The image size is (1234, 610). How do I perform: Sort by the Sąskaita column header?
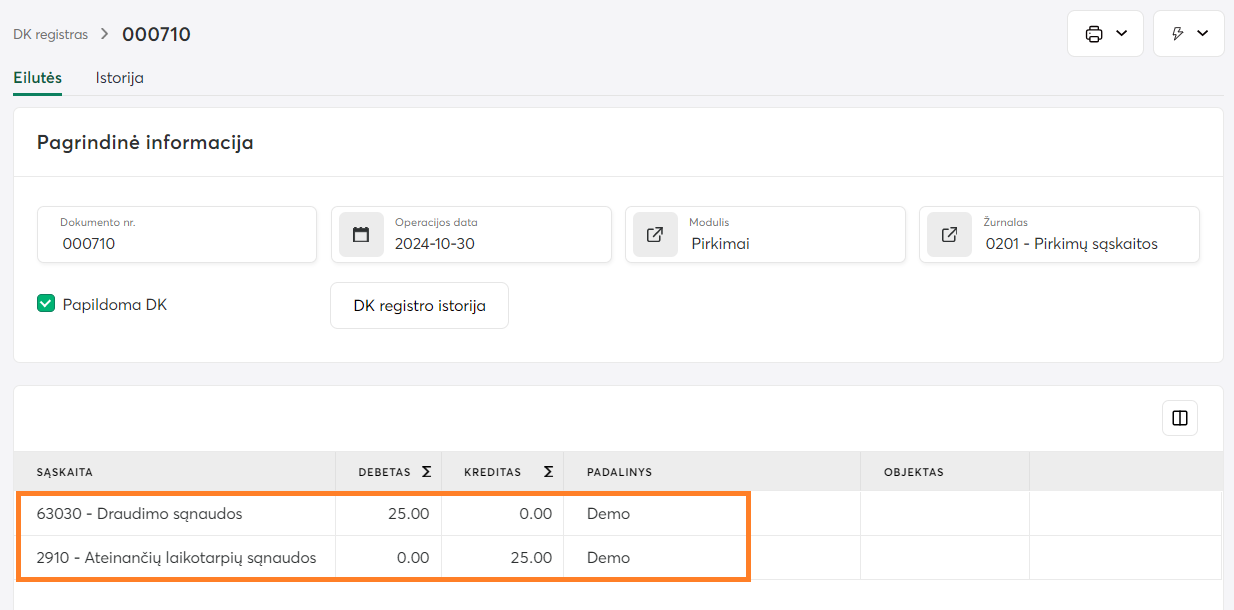click(x=65, y=472)
